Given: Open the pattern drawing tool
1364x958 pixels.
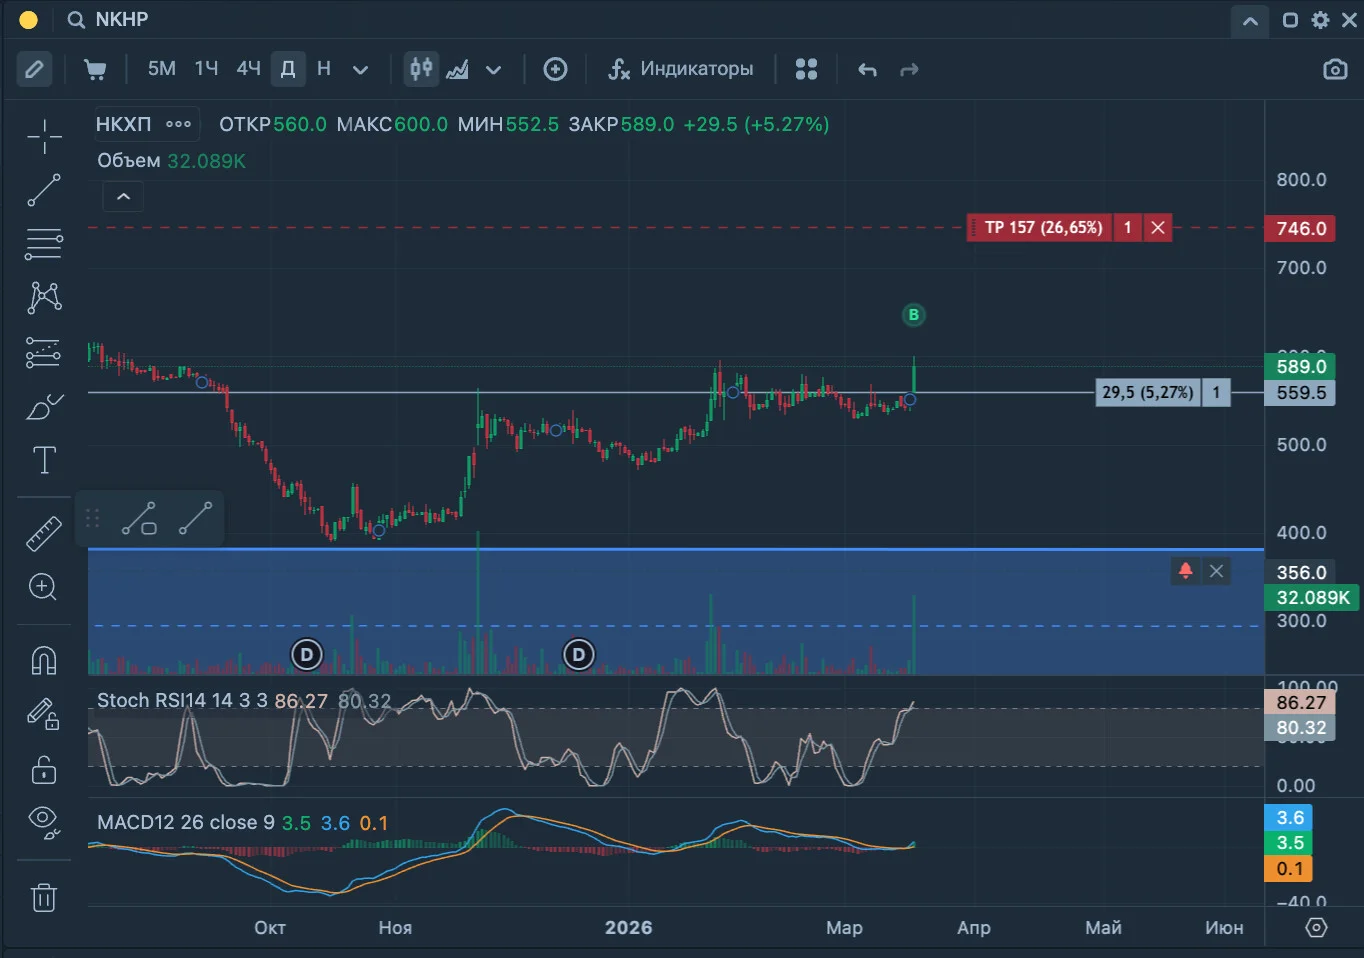Looking at the screenshot, I should pyautogui.click(x=44, y=297).
